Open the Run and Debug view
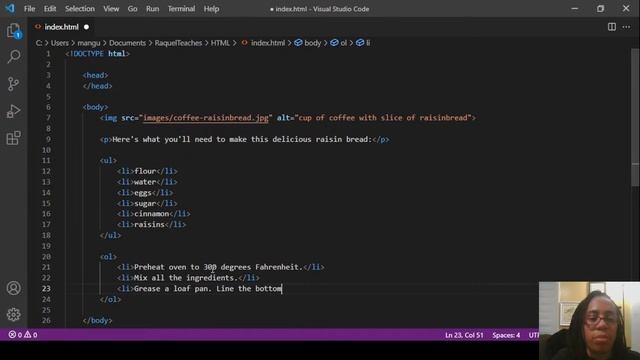The image size is (640, 360). click(13, 111)
